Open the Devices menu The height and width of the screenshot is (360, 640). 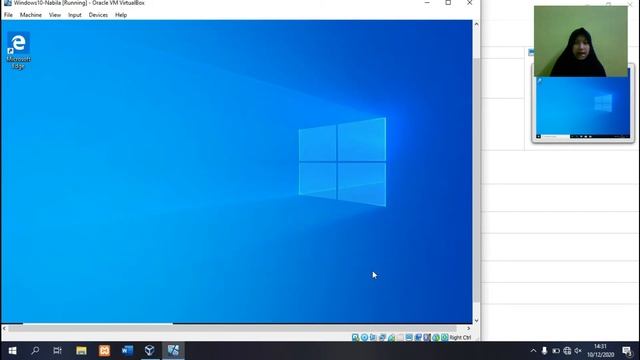pos(98,15)
